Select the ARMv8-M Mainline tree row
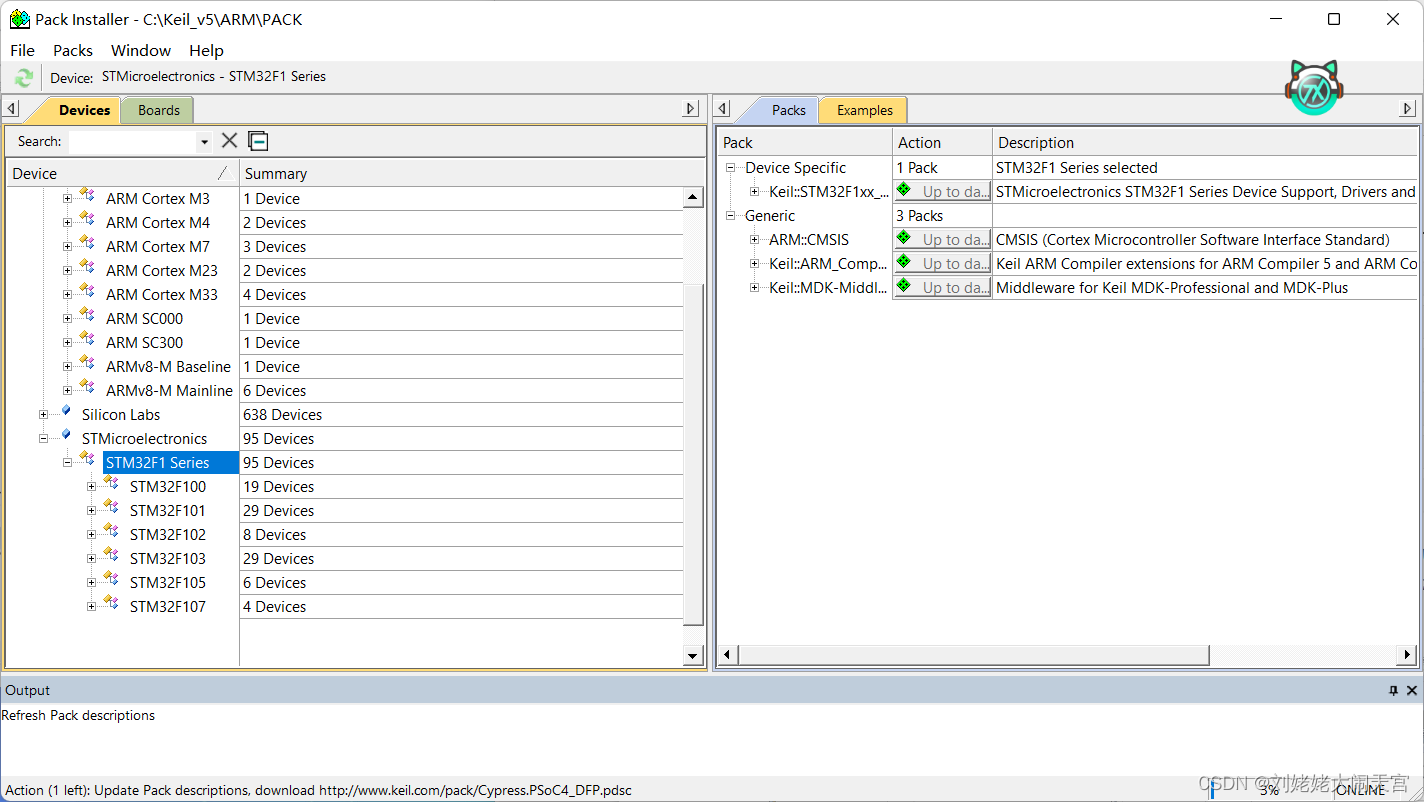Viewport: 1424px width, 802px height. 169,391
